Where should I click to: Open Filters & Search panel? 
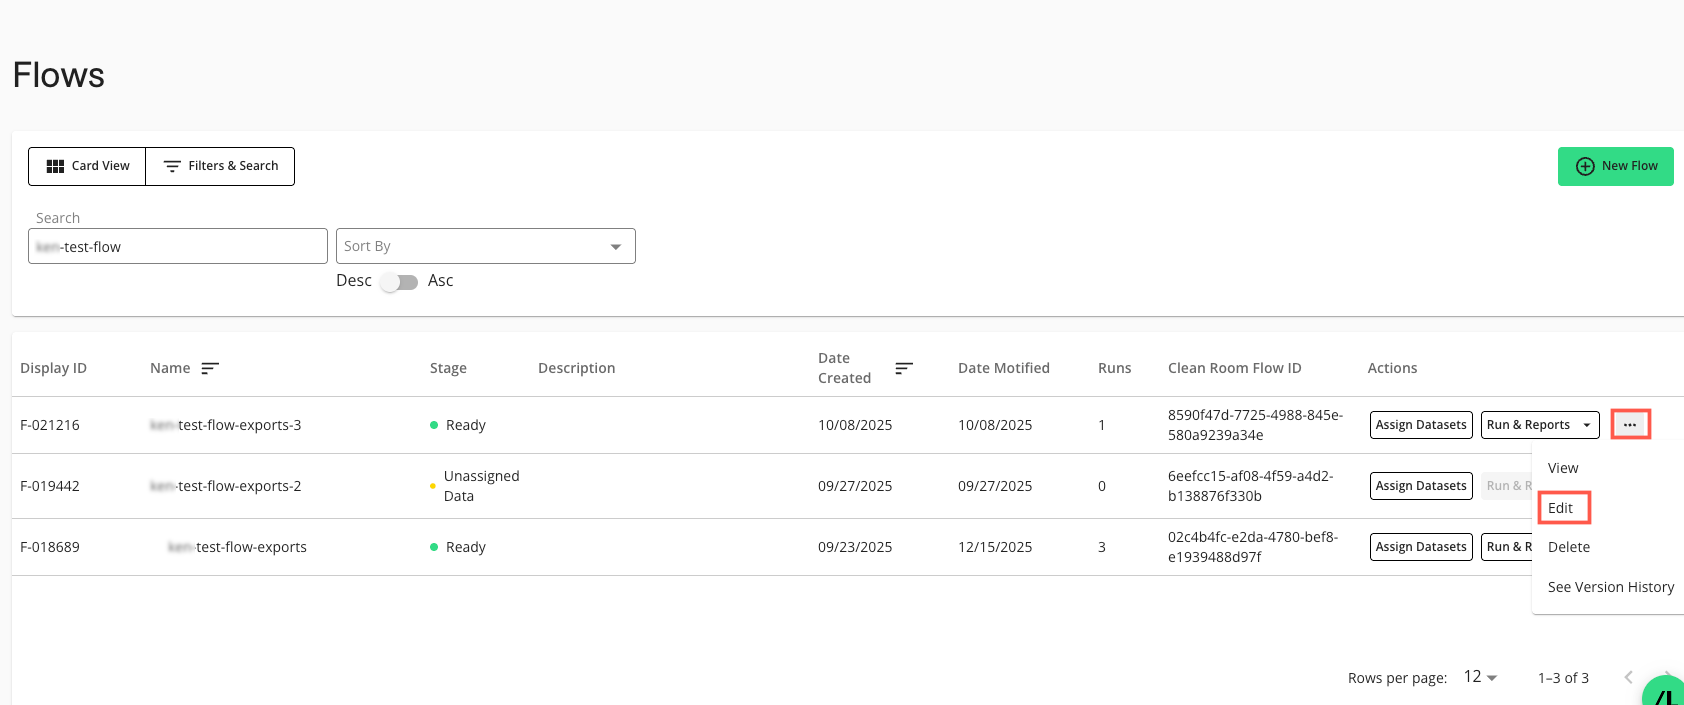pos(221,166)
